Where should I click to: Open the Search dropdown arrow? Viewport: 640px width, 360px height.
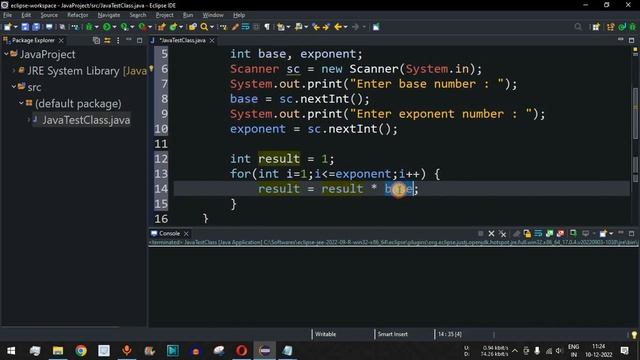(x=212, y=27)
